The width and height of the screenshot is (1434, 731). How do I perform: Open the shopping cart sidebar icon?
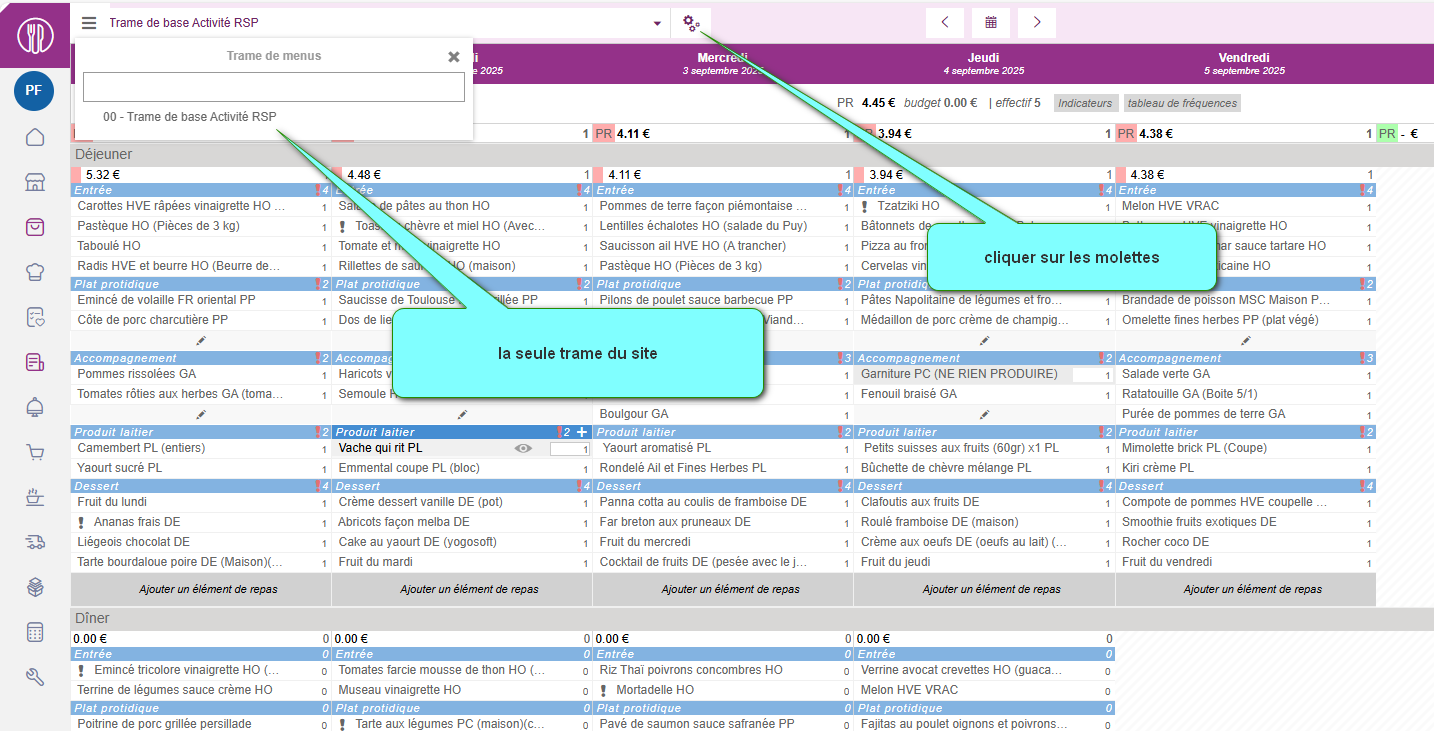pos(35,452)
